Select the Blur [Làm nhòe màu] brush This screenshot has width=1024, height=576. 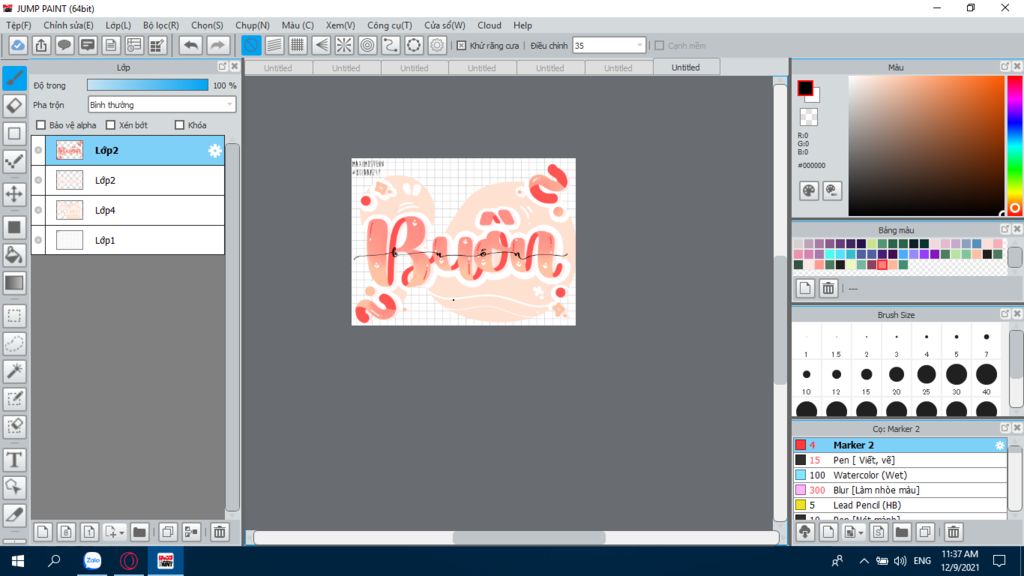click(900, 490)
